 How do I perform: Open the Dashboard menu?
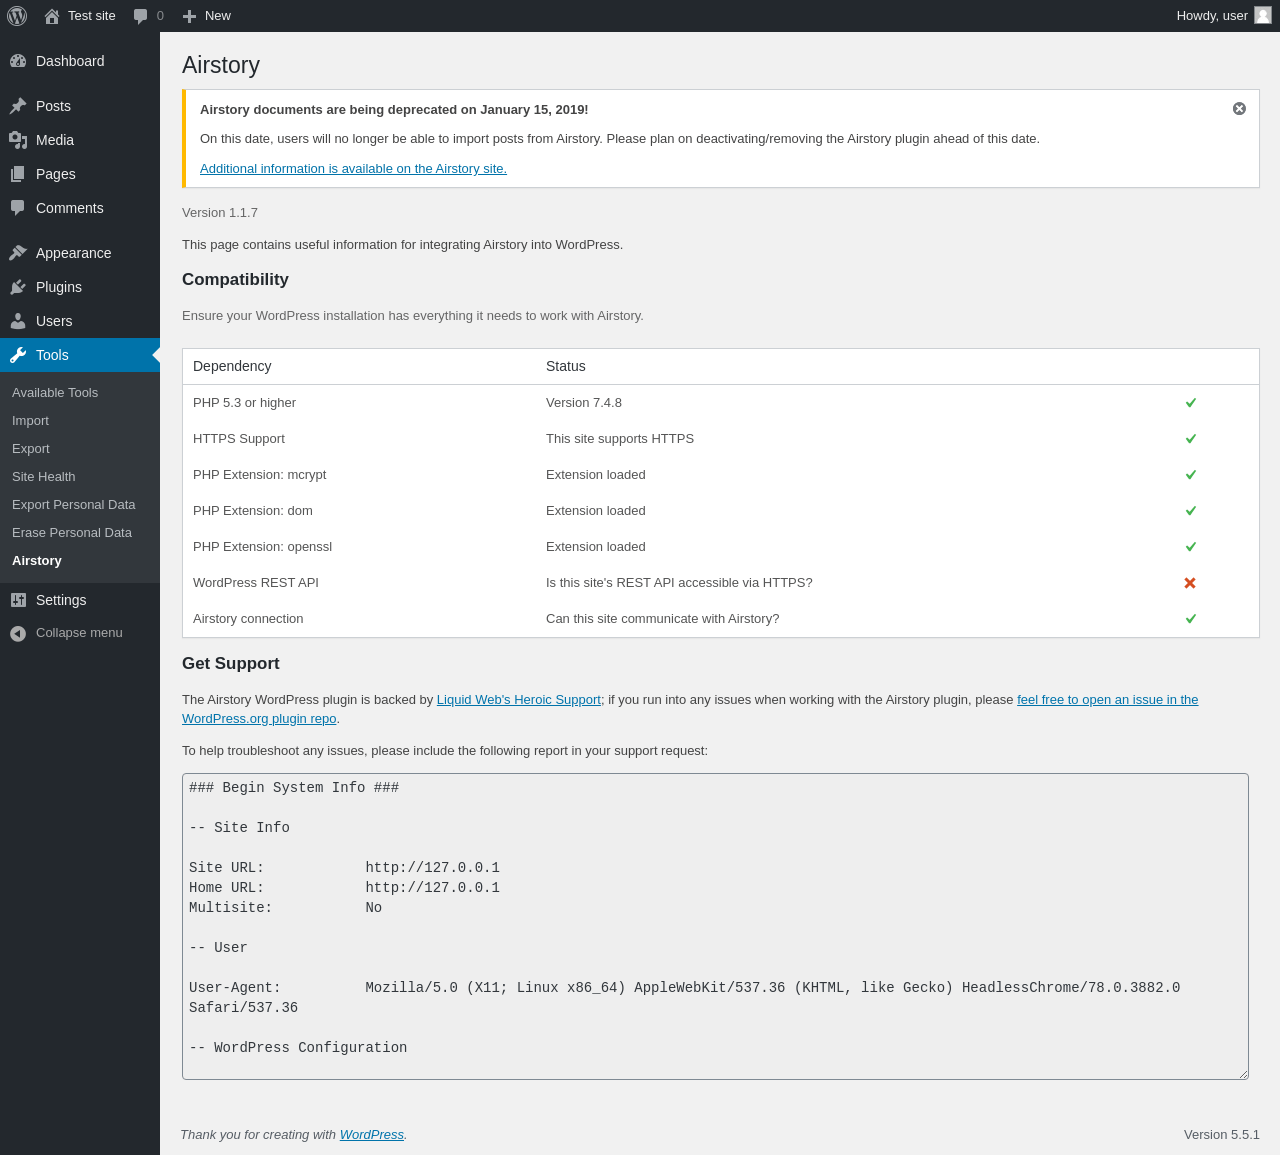point(80,61)
